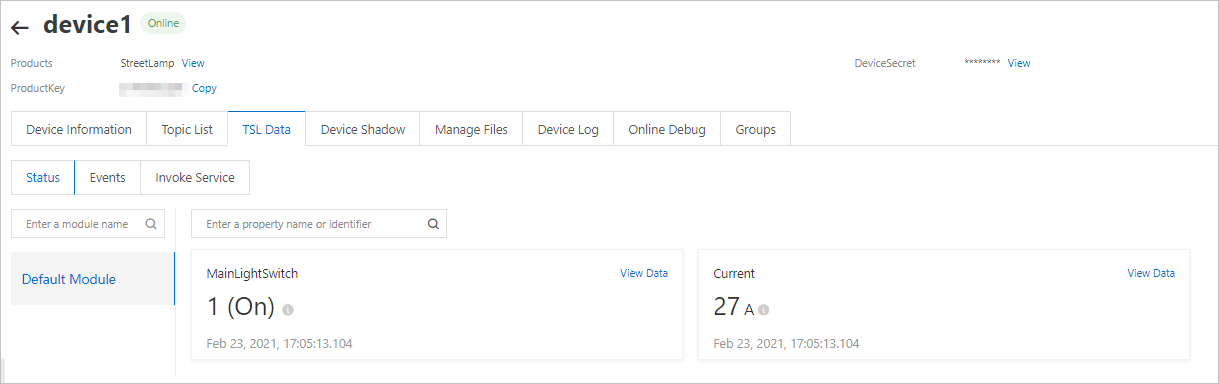Screen dimensions: 1219x384
Task: Switch to the Events sub-tab
Action: pos(108,177)
